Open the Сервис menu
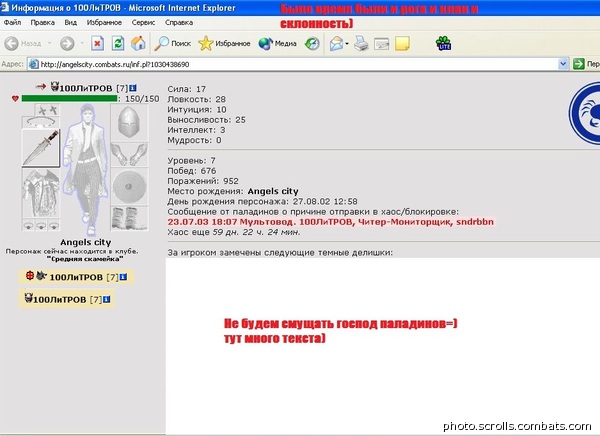Image resolution: width=600 pixels, height=436 pixels. [x=143, y=22]
